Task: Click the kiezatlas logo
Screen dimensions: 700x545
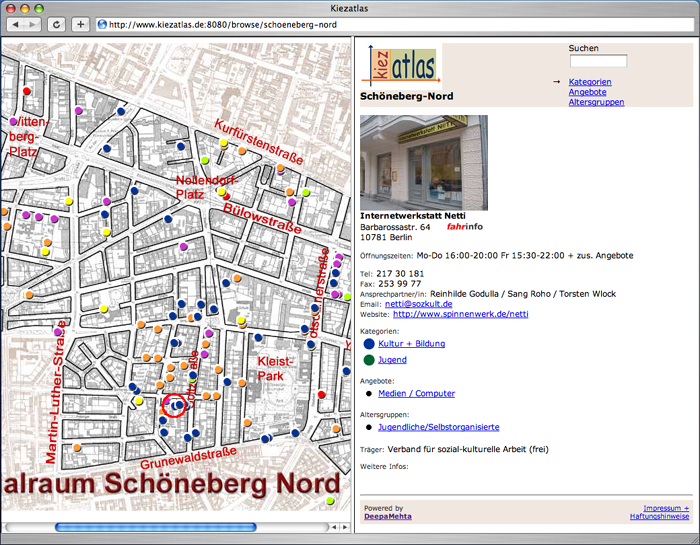Action: pos(401,65)
